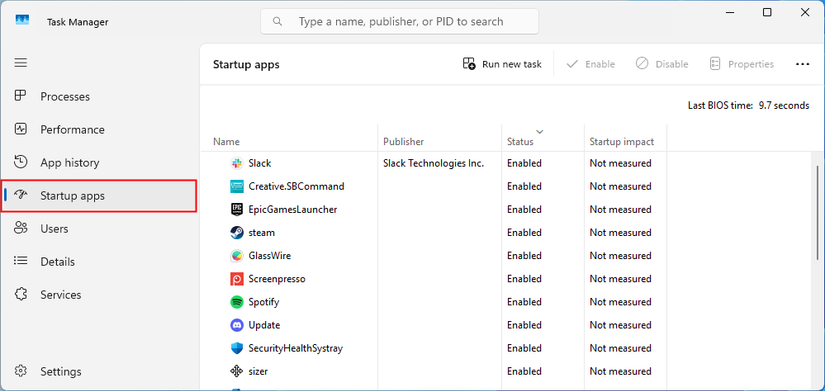Viewport: 825px width, 391px height.
Task: Select the GlassWire name text
Action: [269, 256]
